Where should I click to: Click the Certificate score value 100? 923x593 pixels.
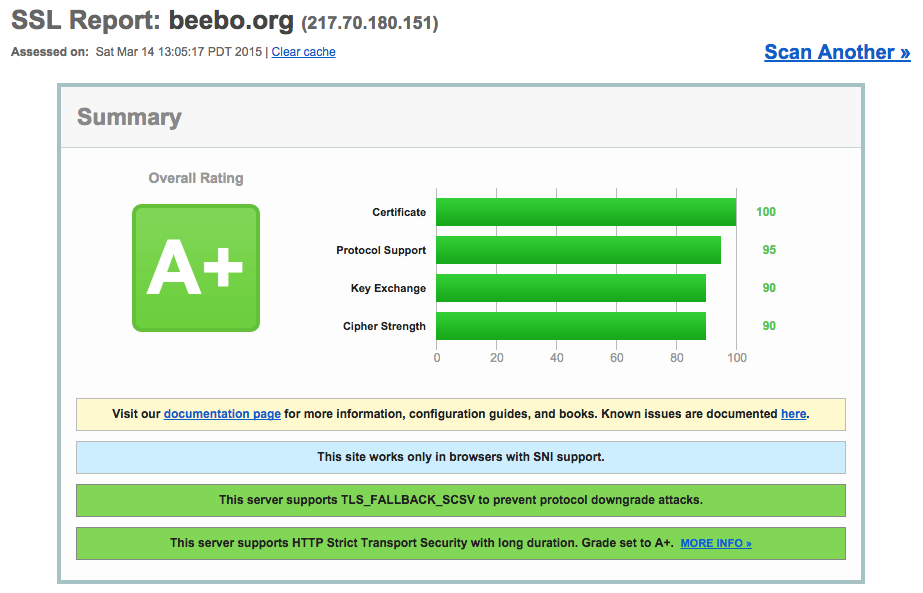tap(766, 212)
